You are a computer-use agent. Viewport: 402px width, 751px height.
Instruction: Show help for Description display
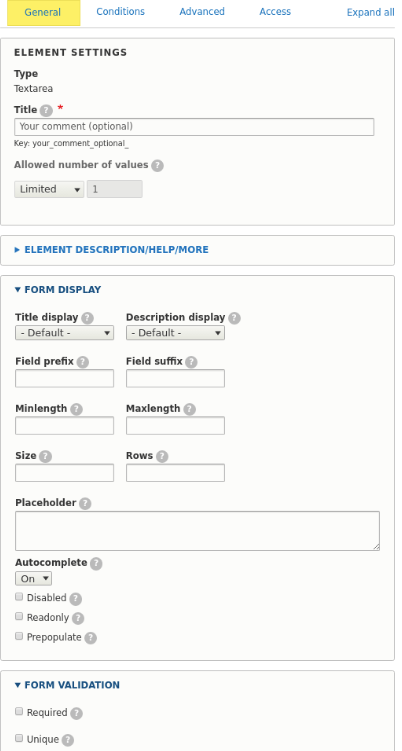[234, 318]
